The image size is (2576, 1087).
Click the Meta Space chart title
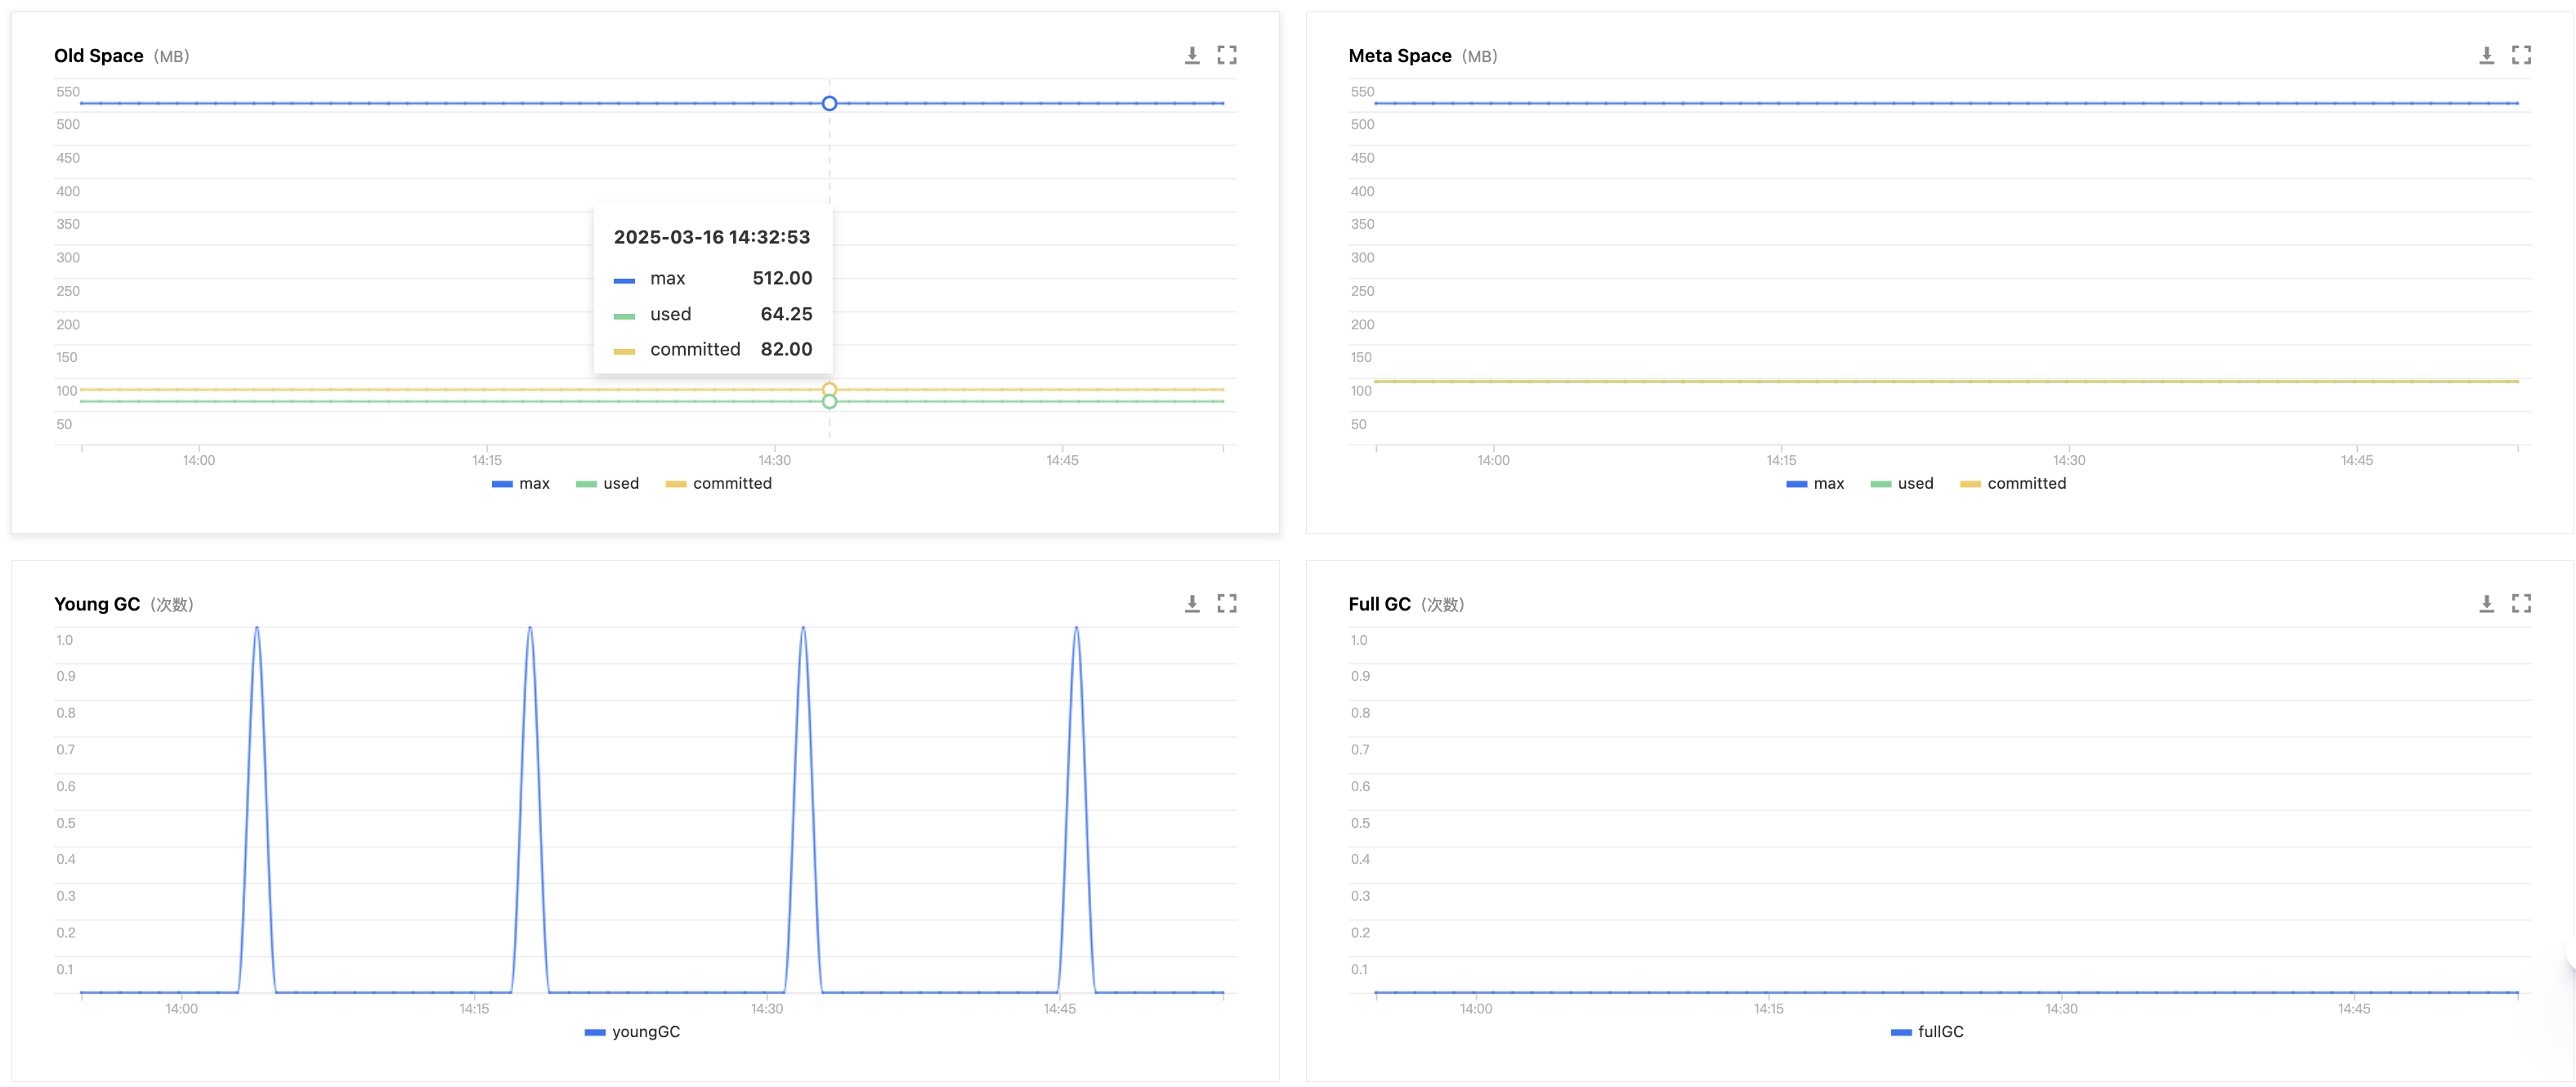[x=1399, y=56]
